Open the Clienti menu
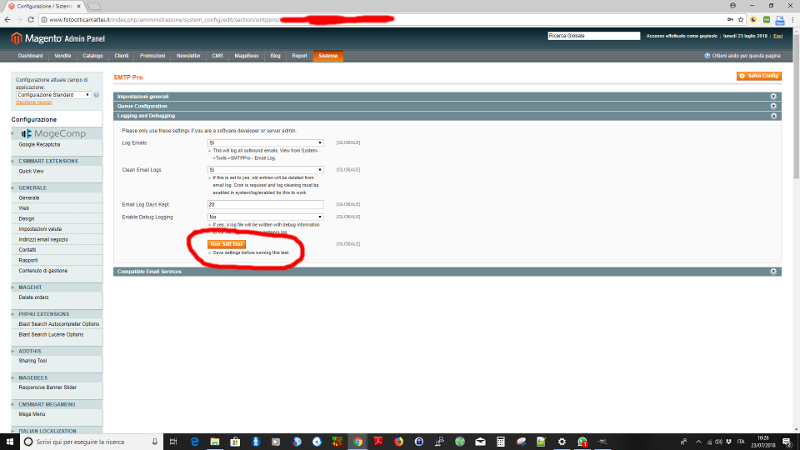 [121, 56]
